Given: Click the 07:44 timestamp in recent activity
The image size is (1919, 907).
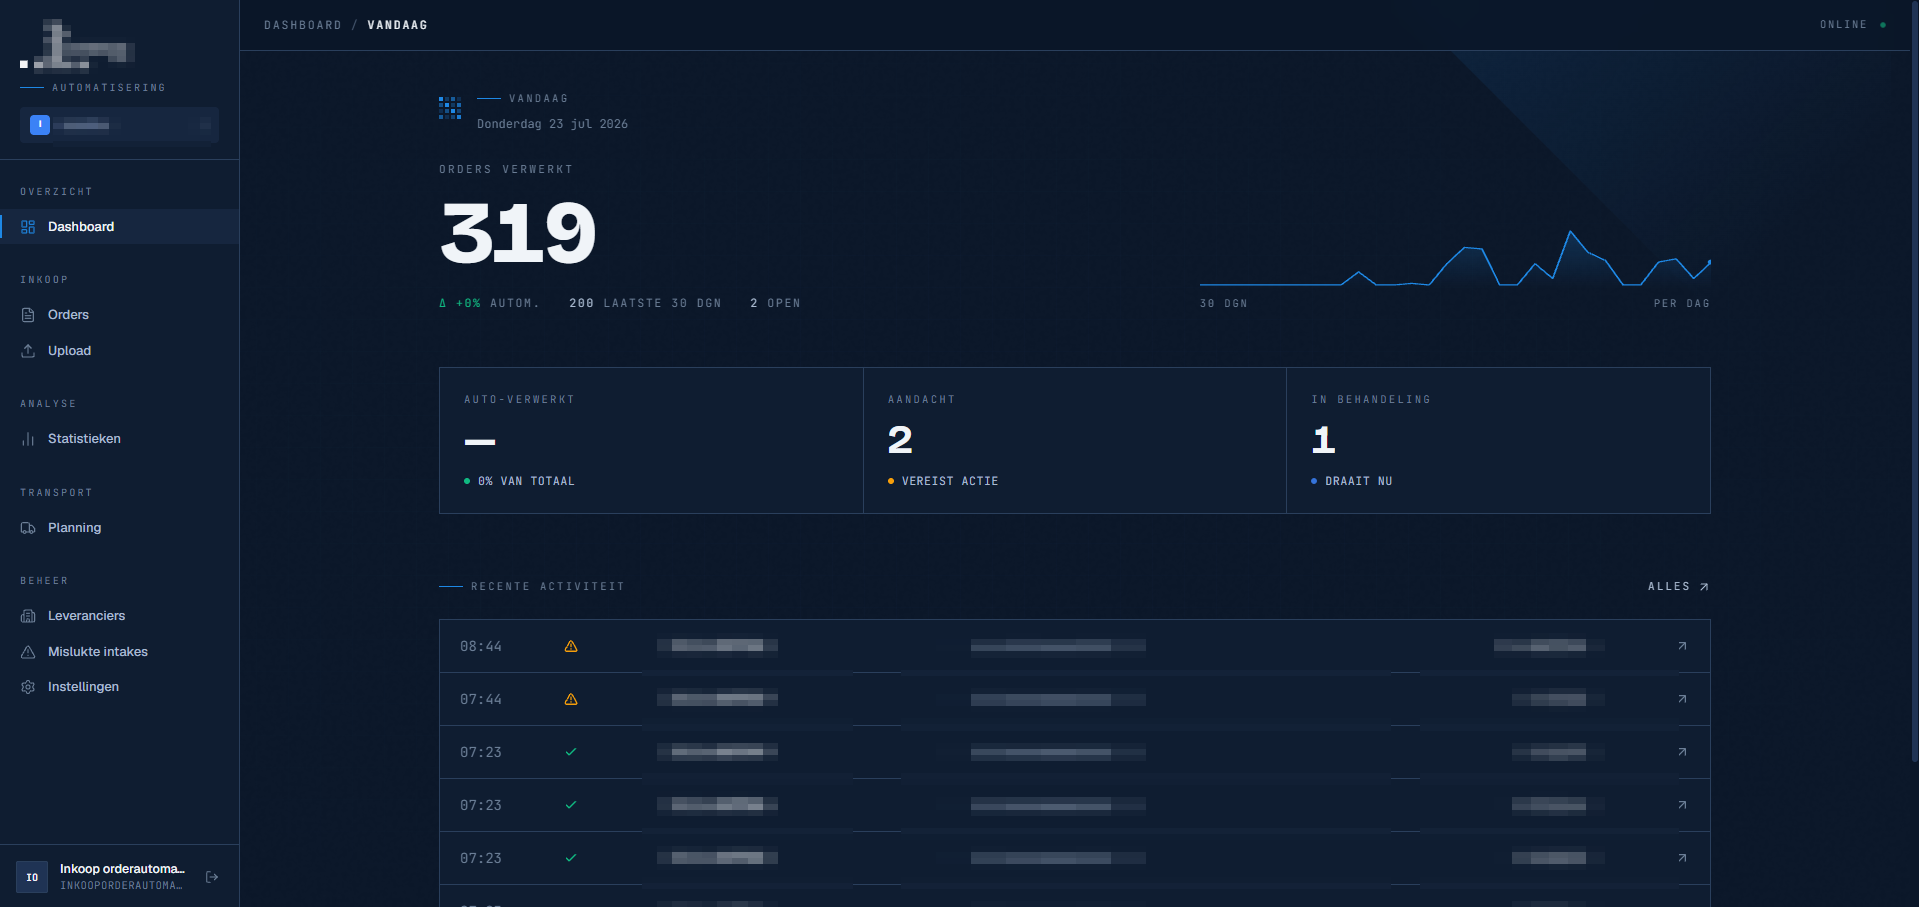Looking at the screenshot, I should click(x=481, y=700).
